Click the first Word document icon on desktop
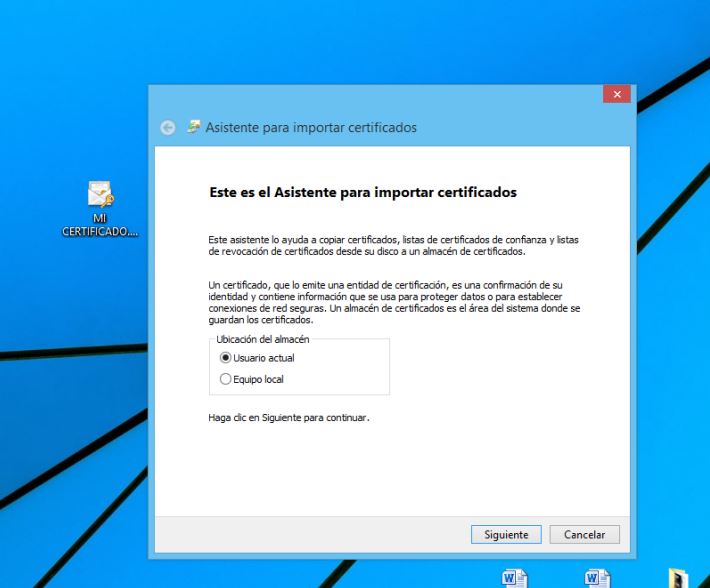Screen dimensions: 710x588 coord(514,578)
